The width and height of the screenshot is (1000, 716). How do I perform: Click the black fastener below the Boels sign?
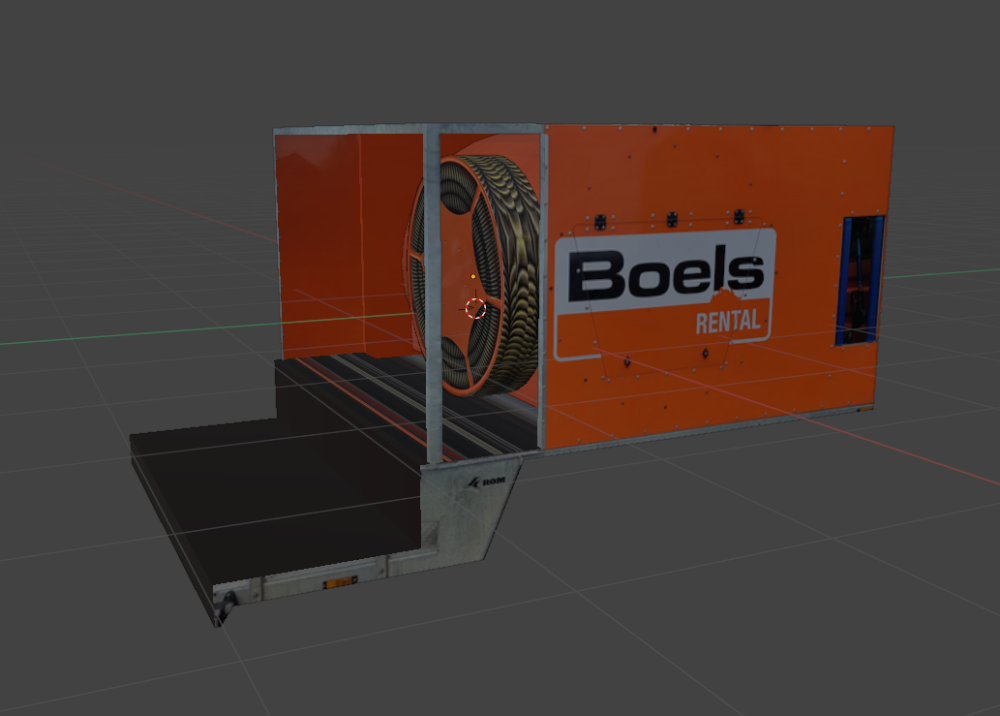(x=705, y=352)
